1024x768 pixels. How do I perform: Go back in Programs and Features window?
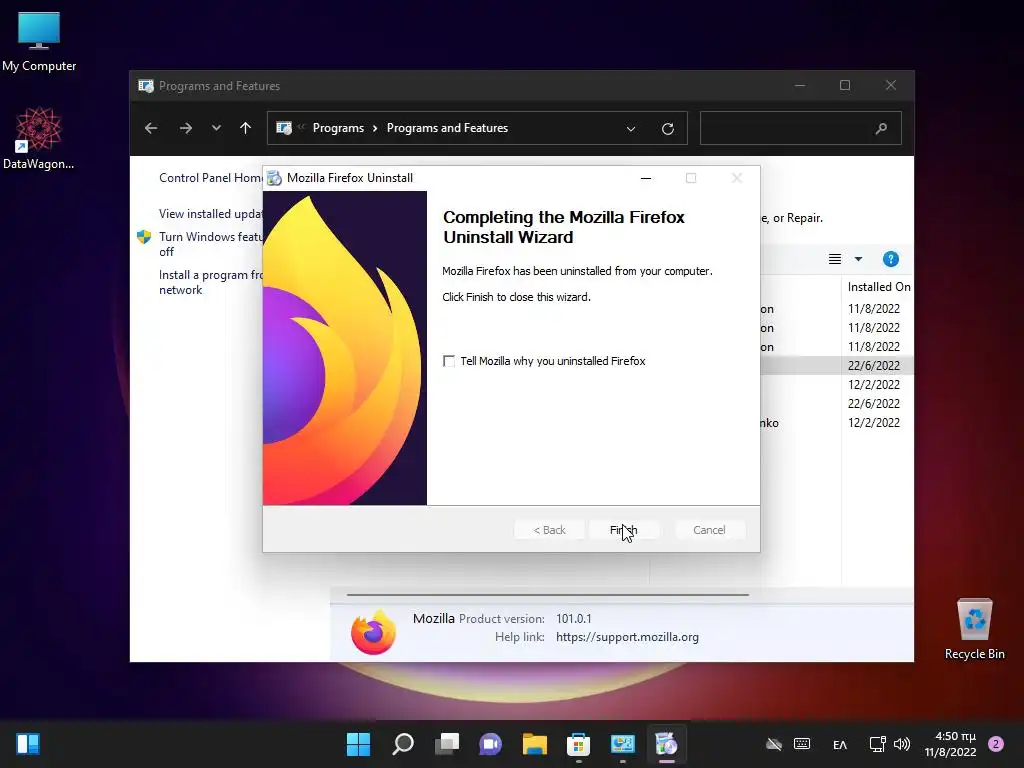click(x=151, y=128)
